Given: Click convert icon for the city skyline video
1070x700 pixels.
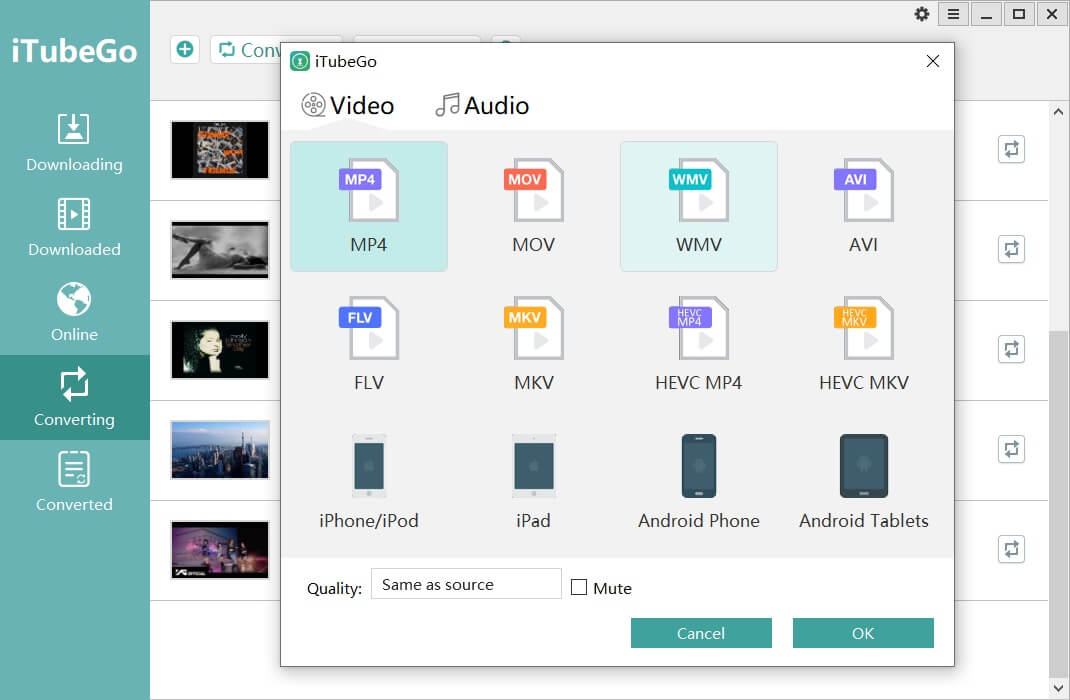Looking at the screenshot, I should tap(1011, 449).
